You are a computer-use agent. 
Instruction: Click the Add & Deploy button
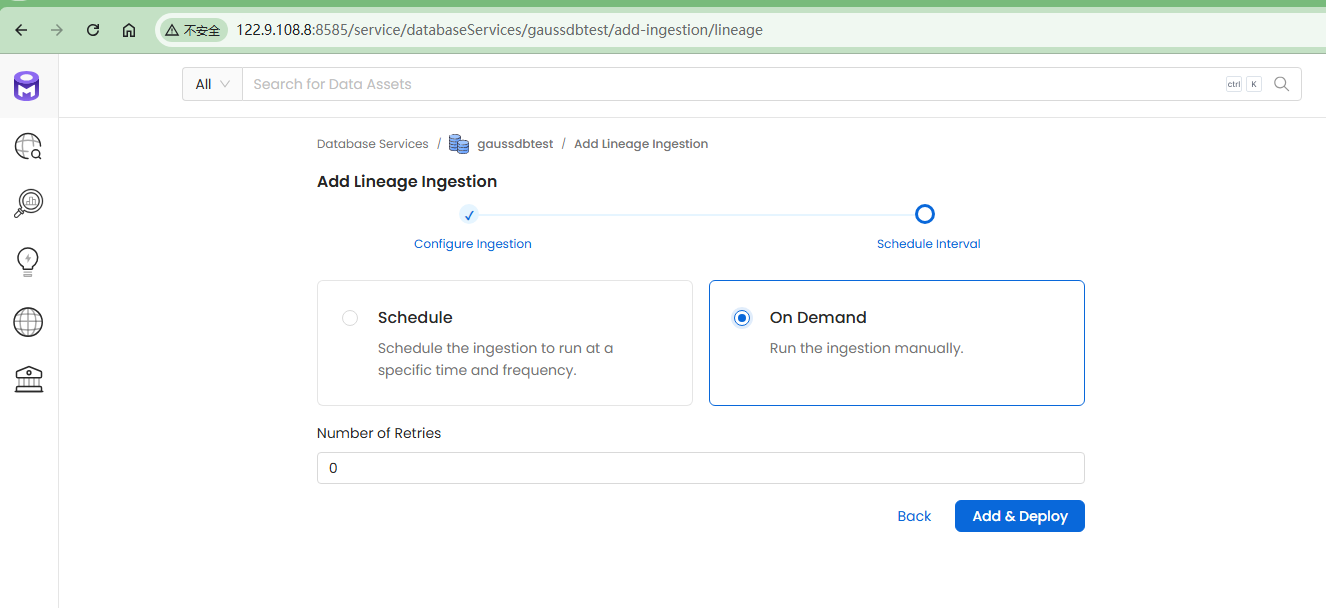pyautogui.click(x=1019, y=516)
